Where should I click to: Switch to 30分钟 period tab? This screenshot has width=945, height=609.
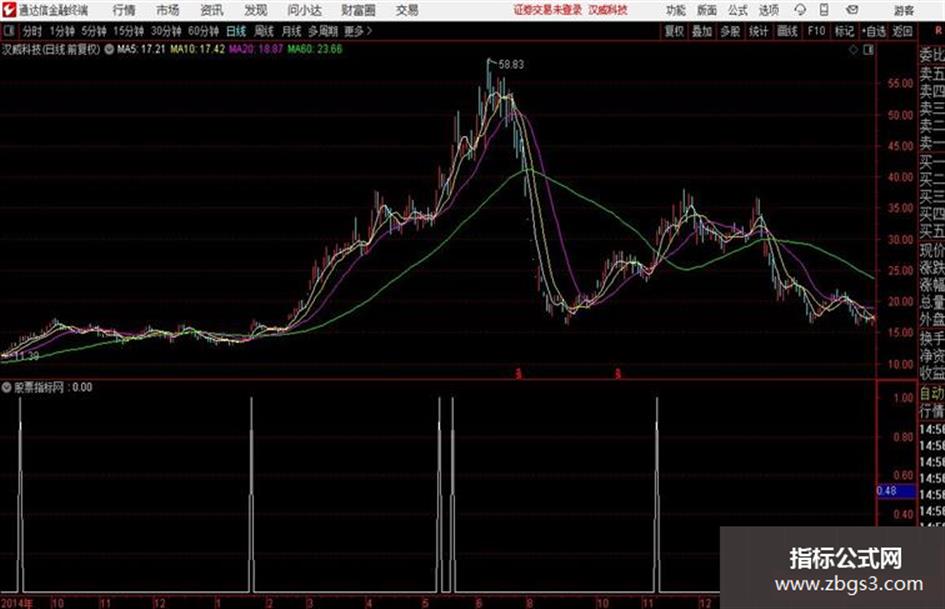tap(166, 31)
